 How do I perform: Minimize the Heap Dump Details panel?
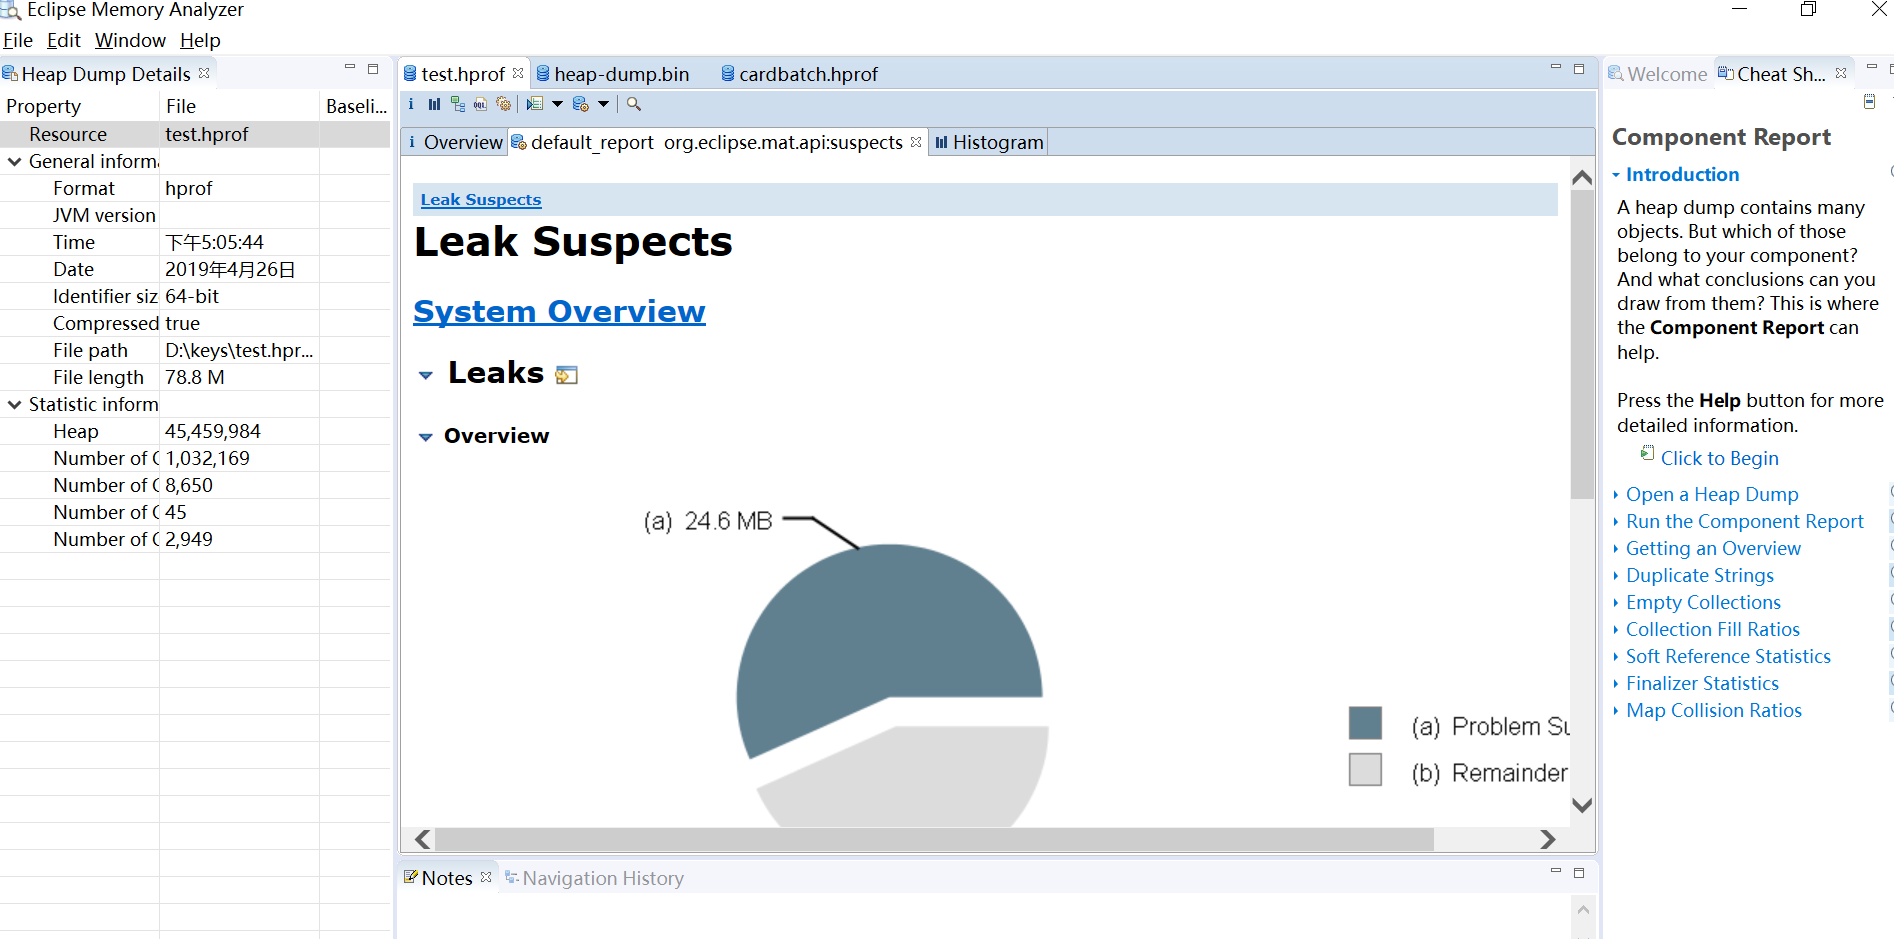coord(350,68)
